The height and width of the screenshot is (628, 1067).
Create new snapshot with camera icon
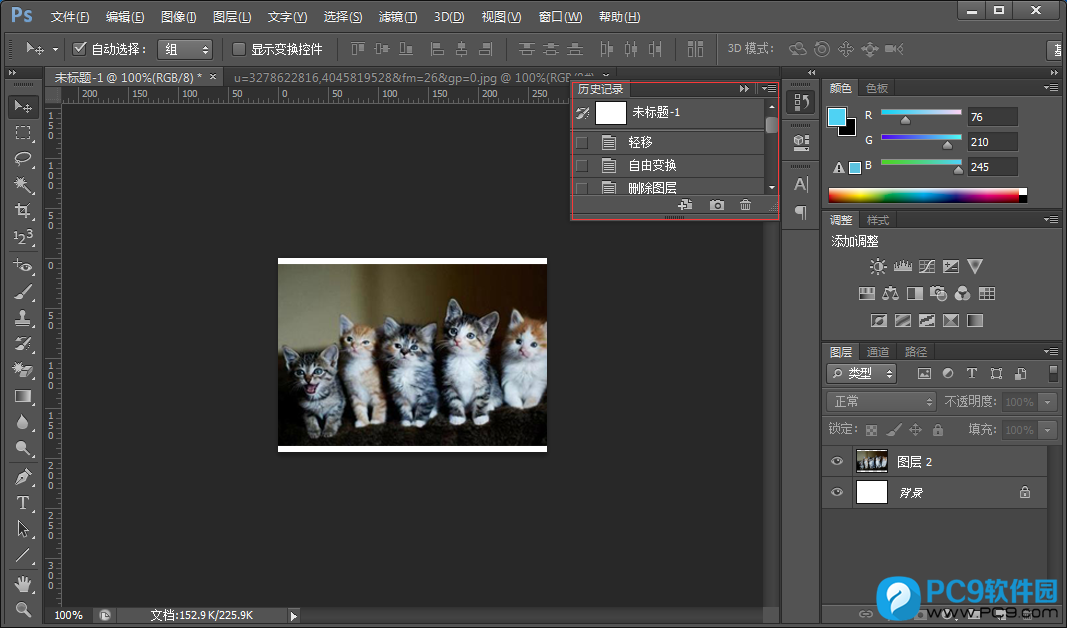tap(717, 205)
